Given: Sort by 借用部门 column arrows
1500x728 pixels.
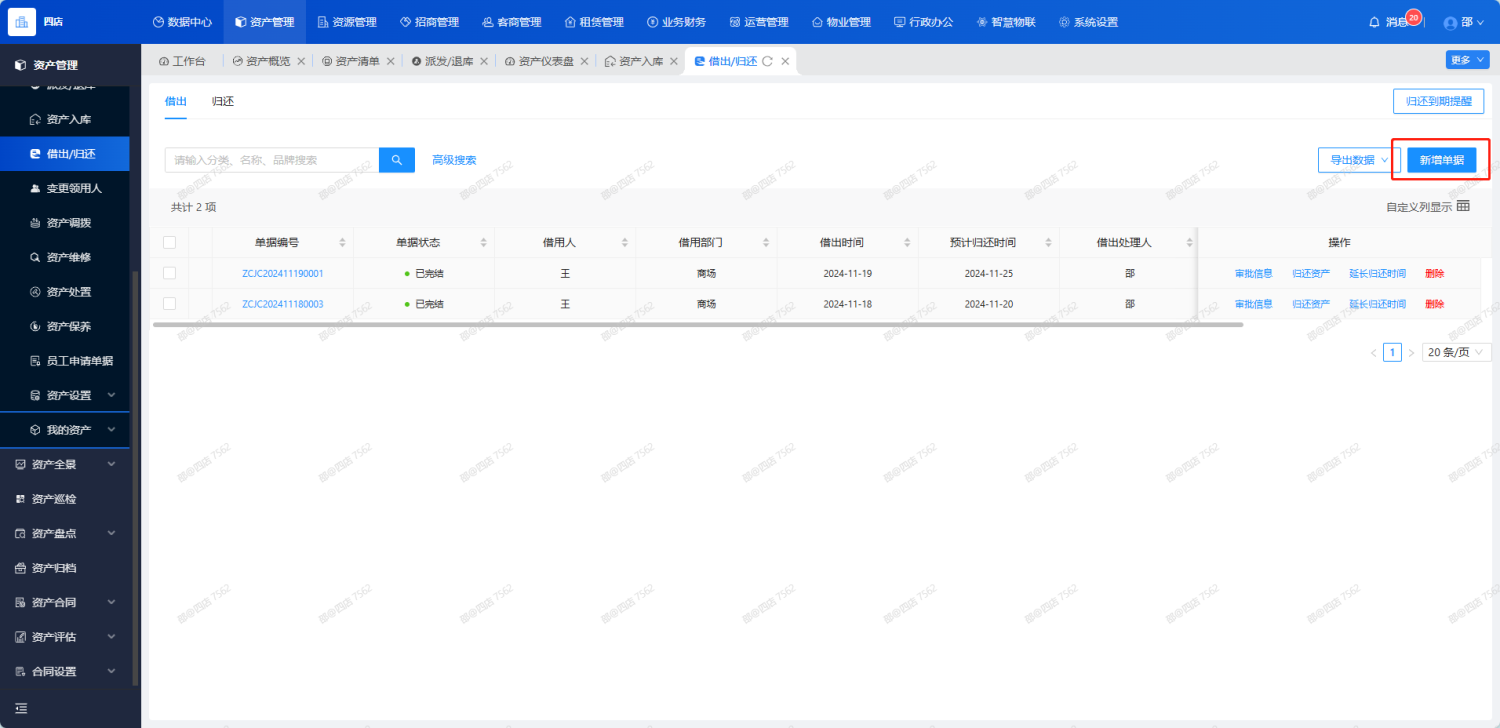Looking at the screenshot, I should [767, 242].
